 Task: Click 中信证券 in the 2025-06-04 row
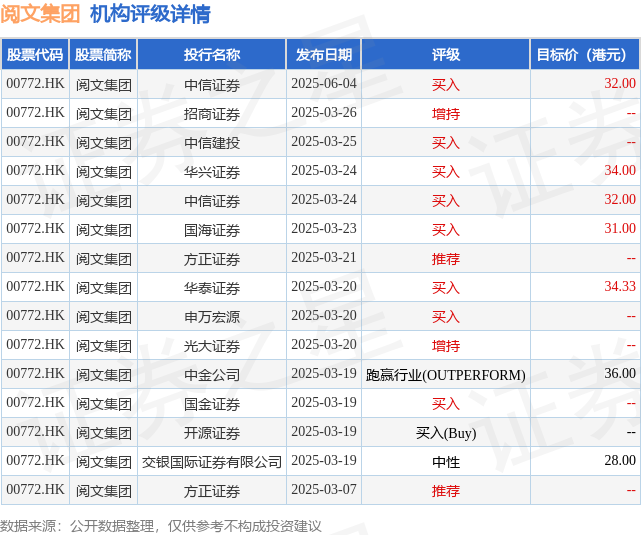pyautogui.click(x=212, y=85)
